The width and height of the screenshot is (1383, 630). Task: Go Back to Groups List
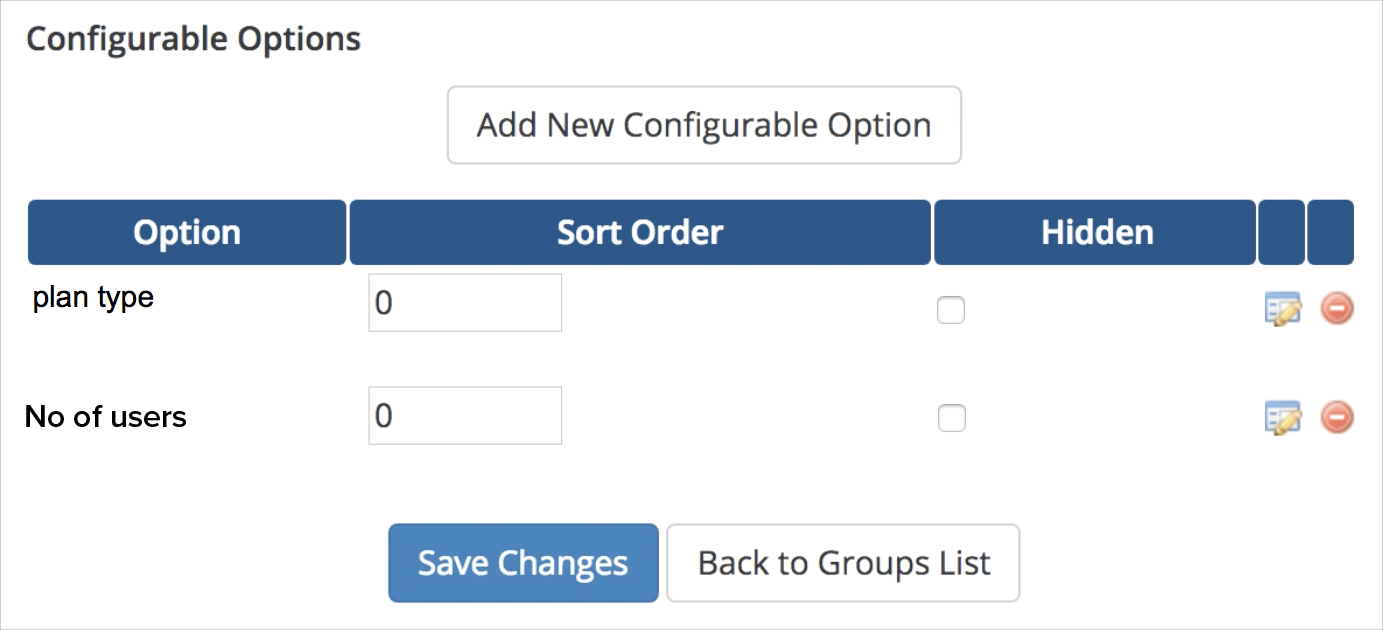[x=843, y=563]
